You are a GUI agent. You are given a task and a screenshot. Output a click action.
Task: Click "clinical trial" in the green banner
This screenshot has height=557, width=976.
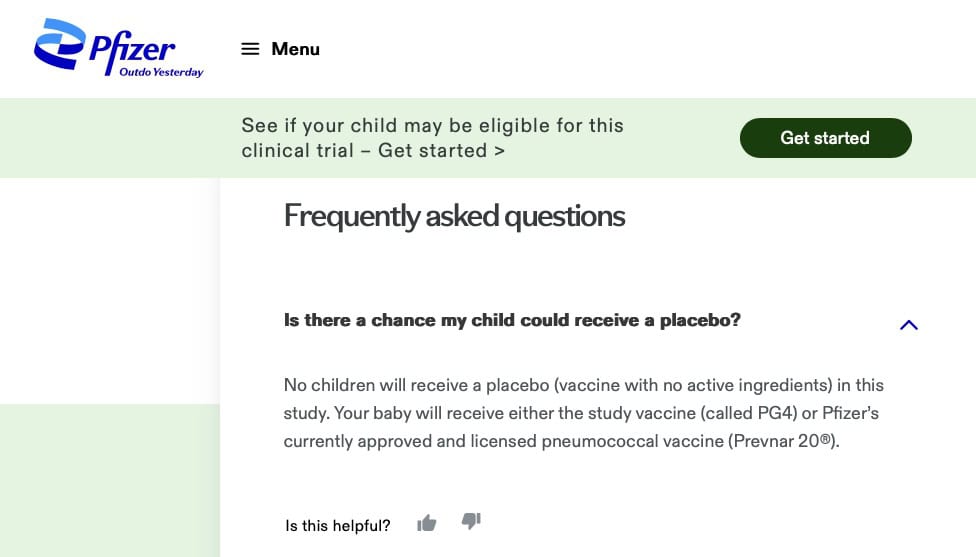point(297,151)
